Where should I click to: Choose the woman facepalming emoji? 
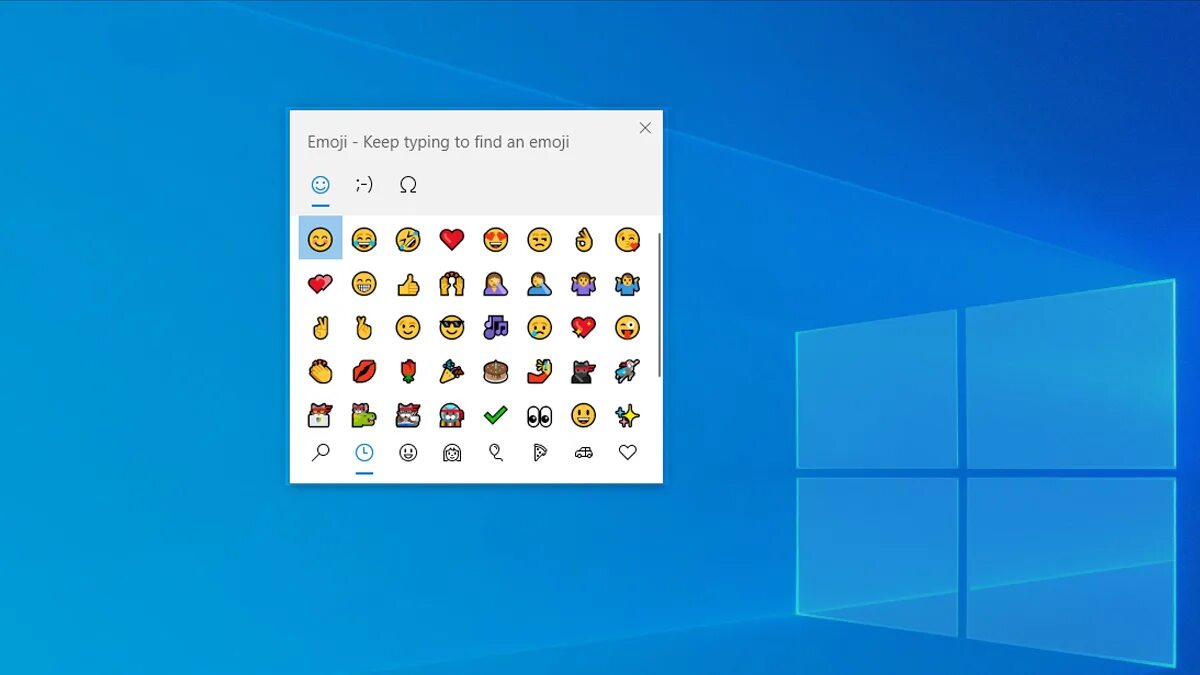pyautogui.click(x=495, y=284)
